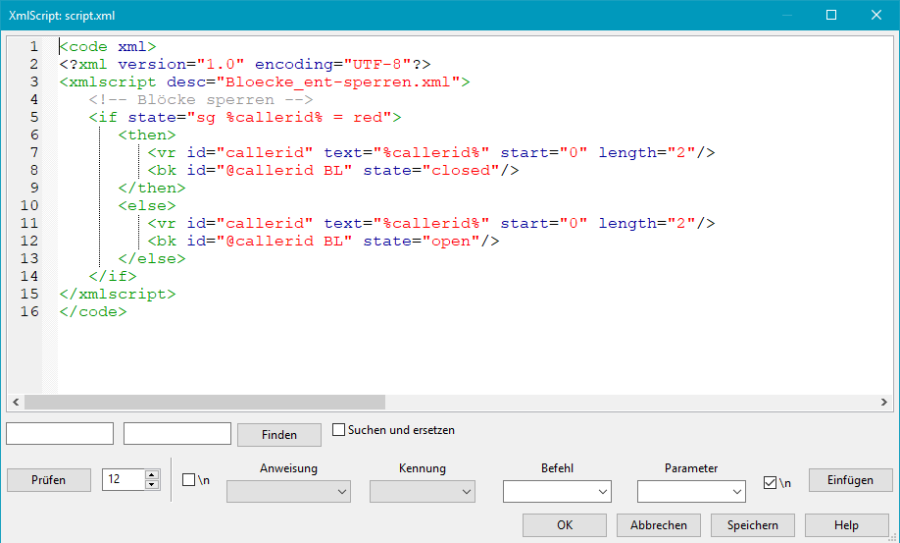The width and height of the screenshot is (900, 543).
Task: Expand the Kennung combo box
Action: tap(422, 491)
